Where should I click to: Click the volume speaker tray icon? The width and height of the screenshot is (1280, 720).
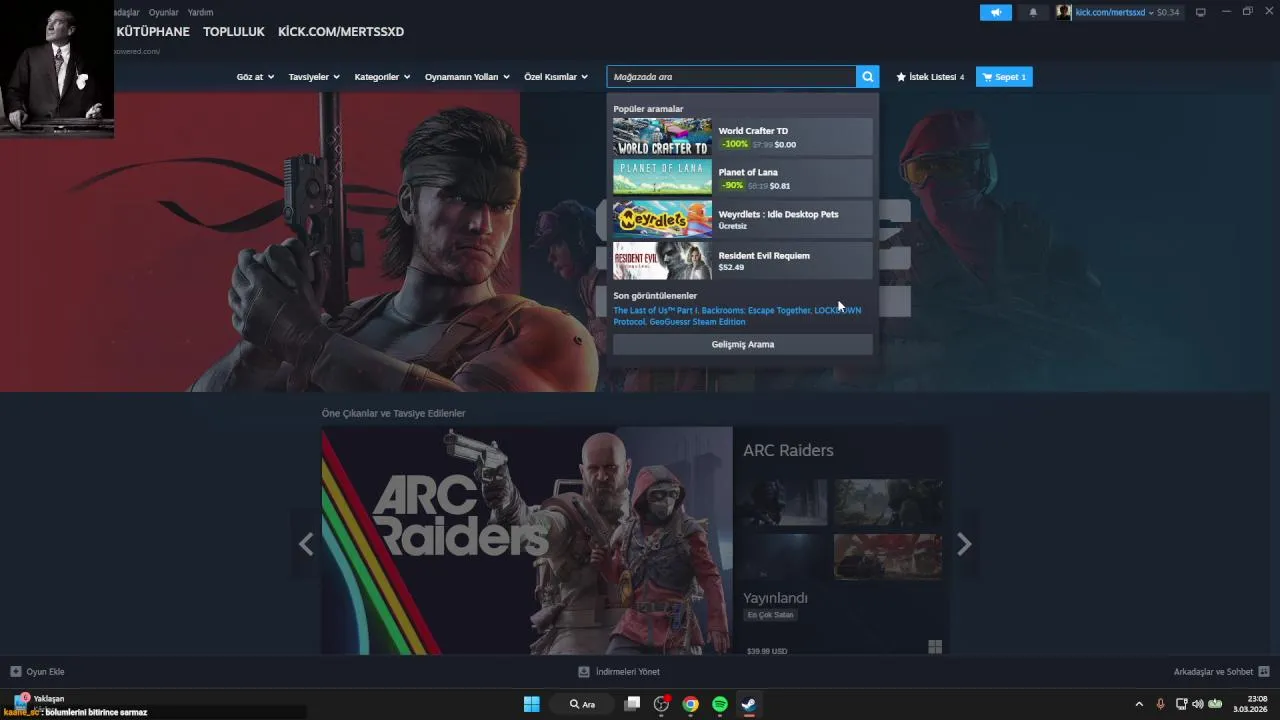point(1198,704)
